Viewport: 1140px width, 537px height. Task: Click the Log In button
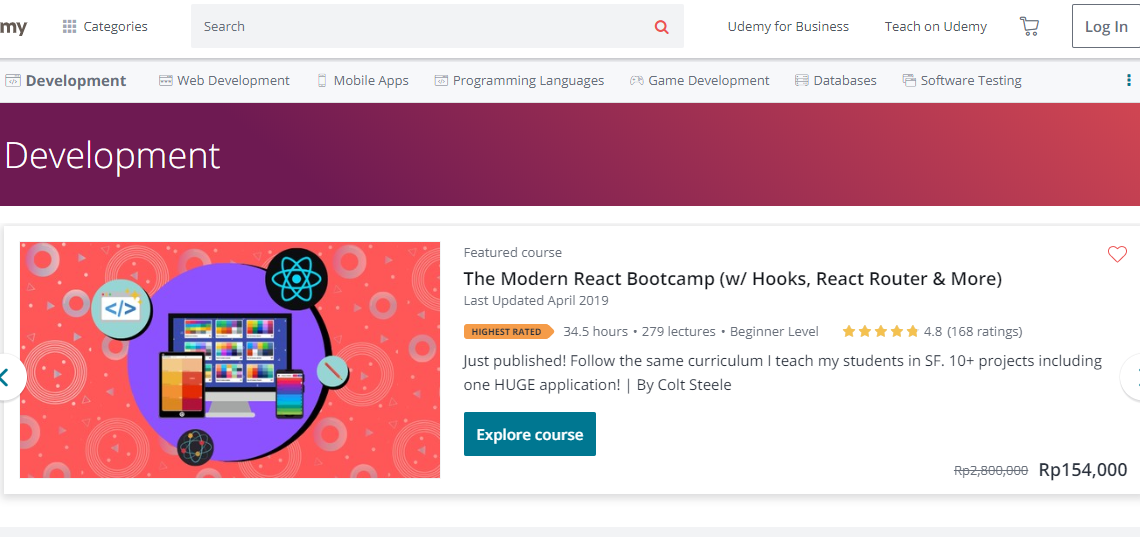1105,27
